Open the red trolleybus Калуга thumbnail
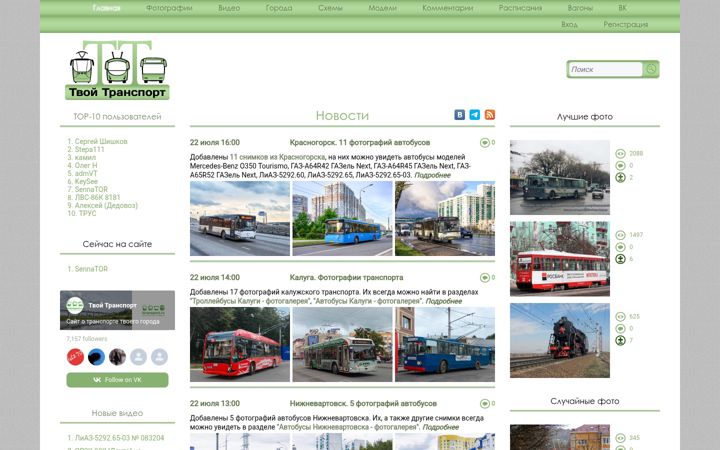This screenshot has height=450, width=720. [240, 344]
